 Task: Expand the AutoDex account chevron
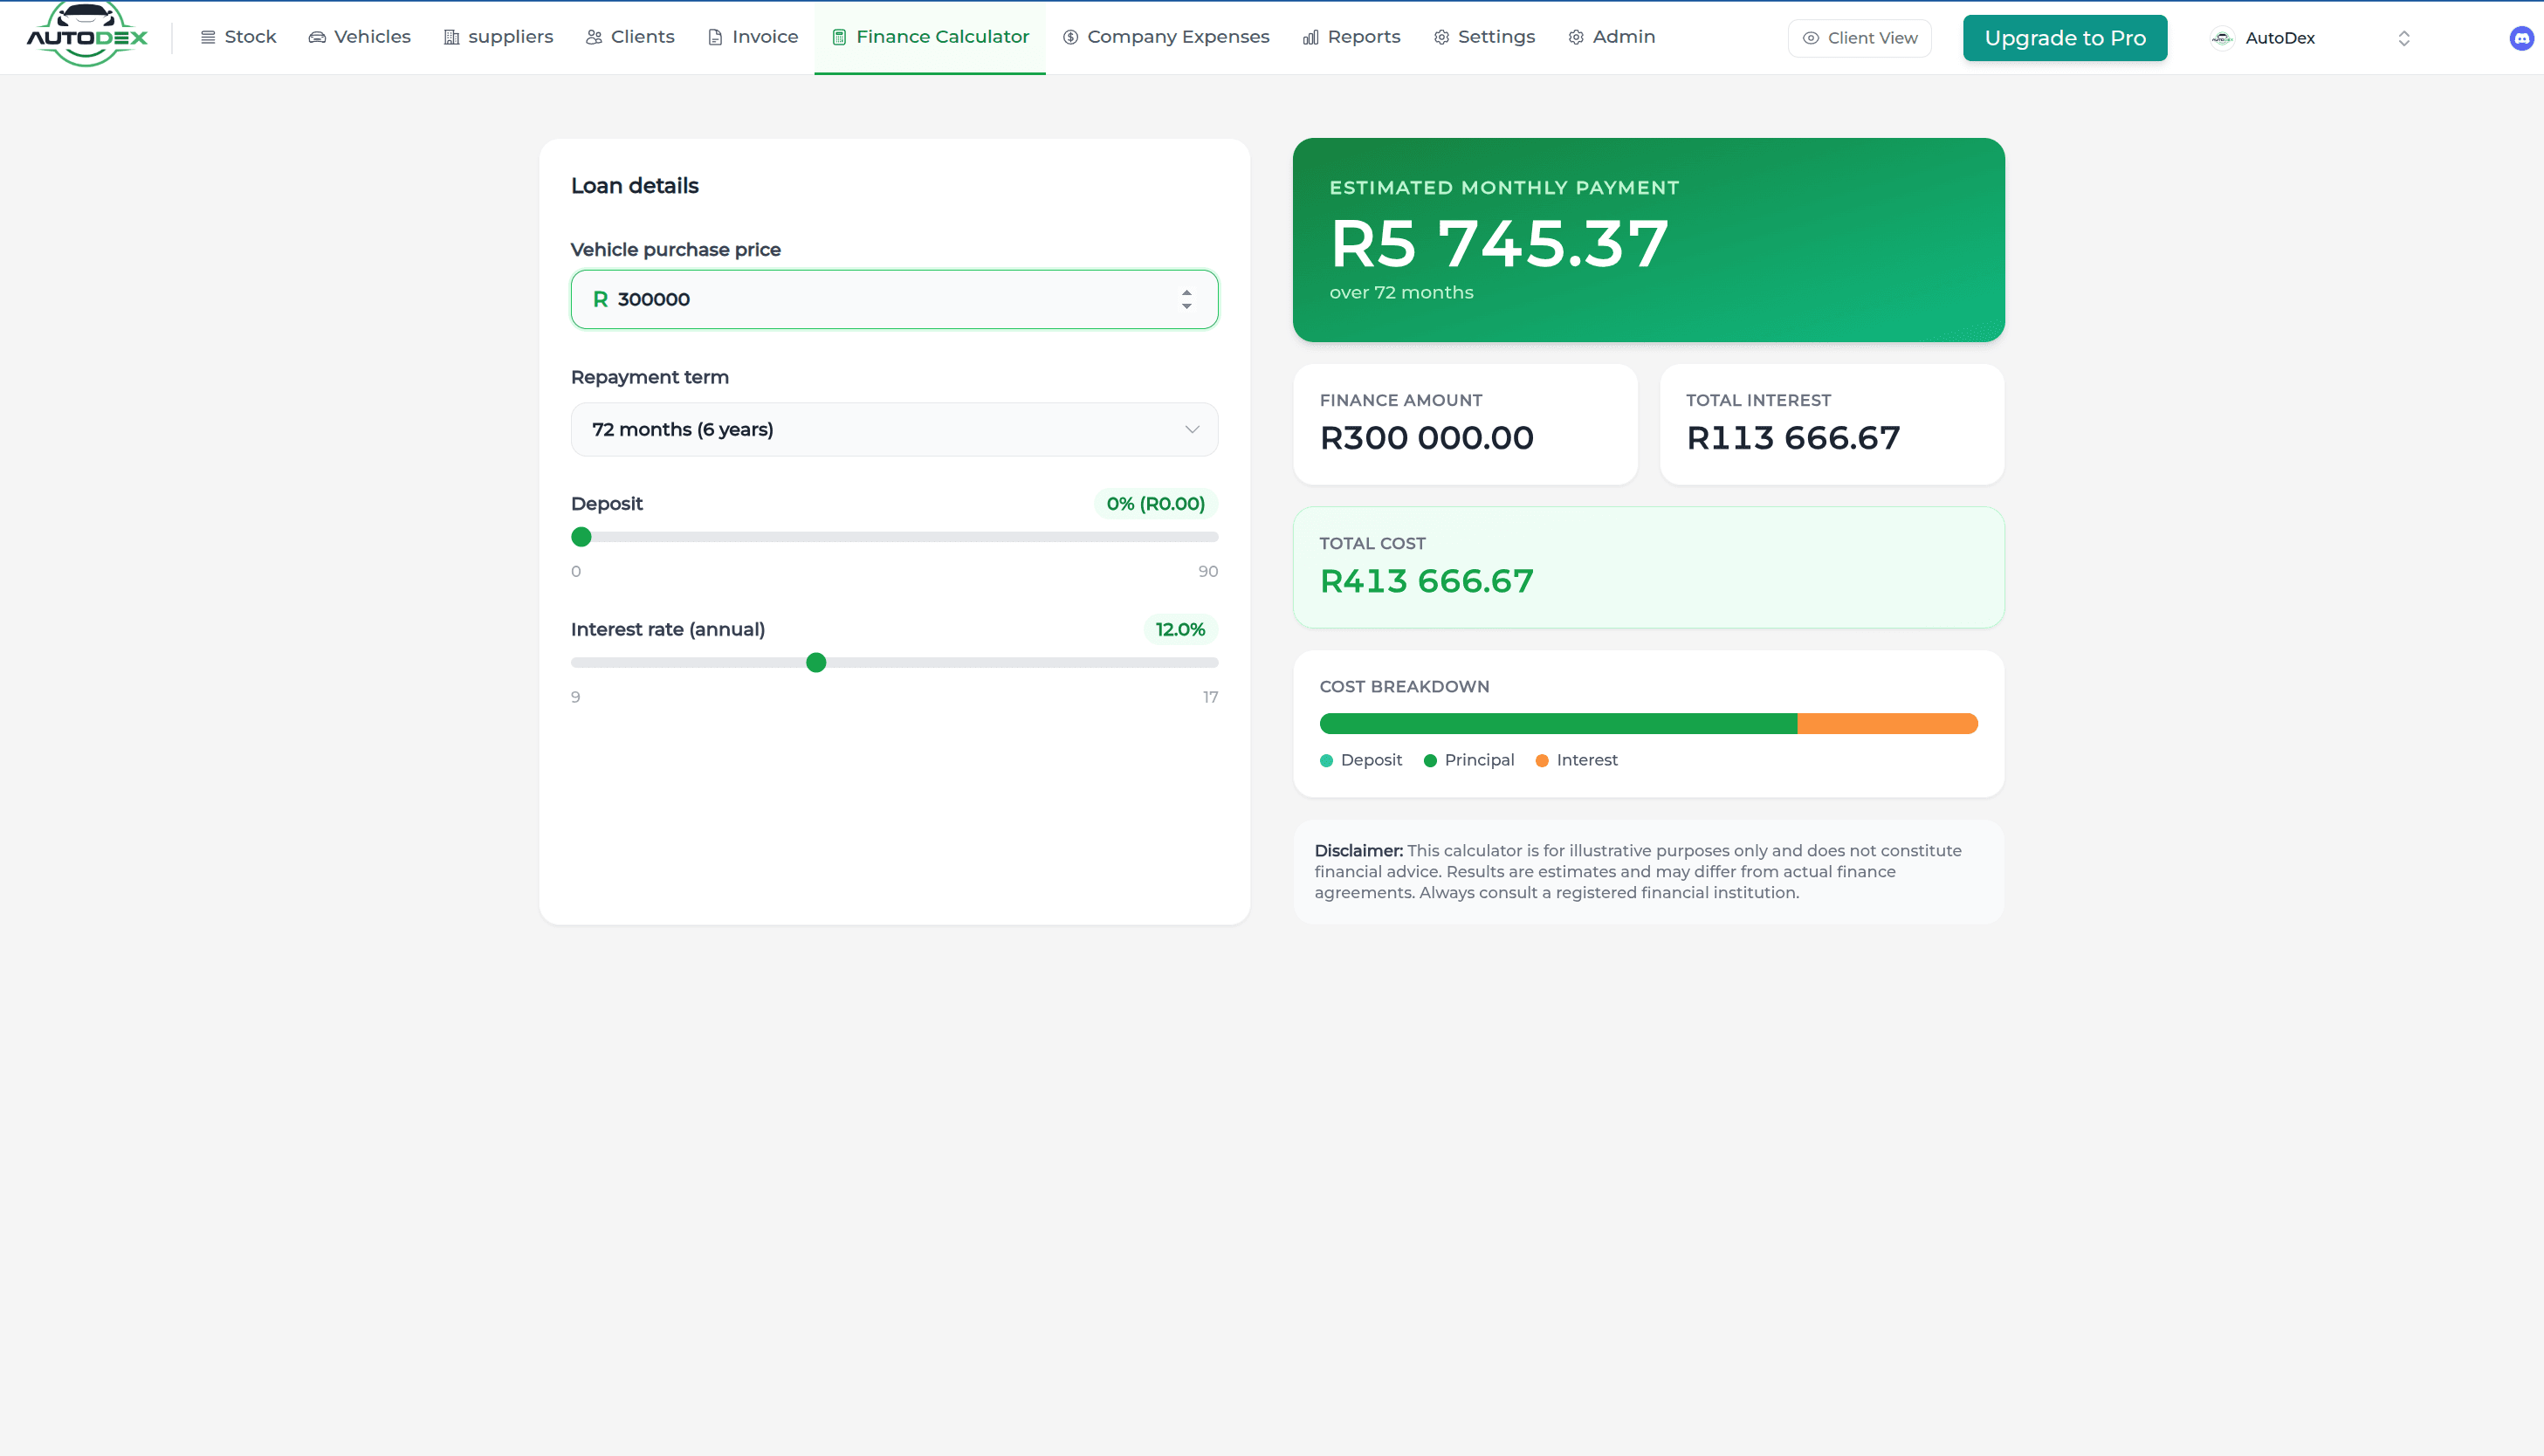[x=2405, y=38]
